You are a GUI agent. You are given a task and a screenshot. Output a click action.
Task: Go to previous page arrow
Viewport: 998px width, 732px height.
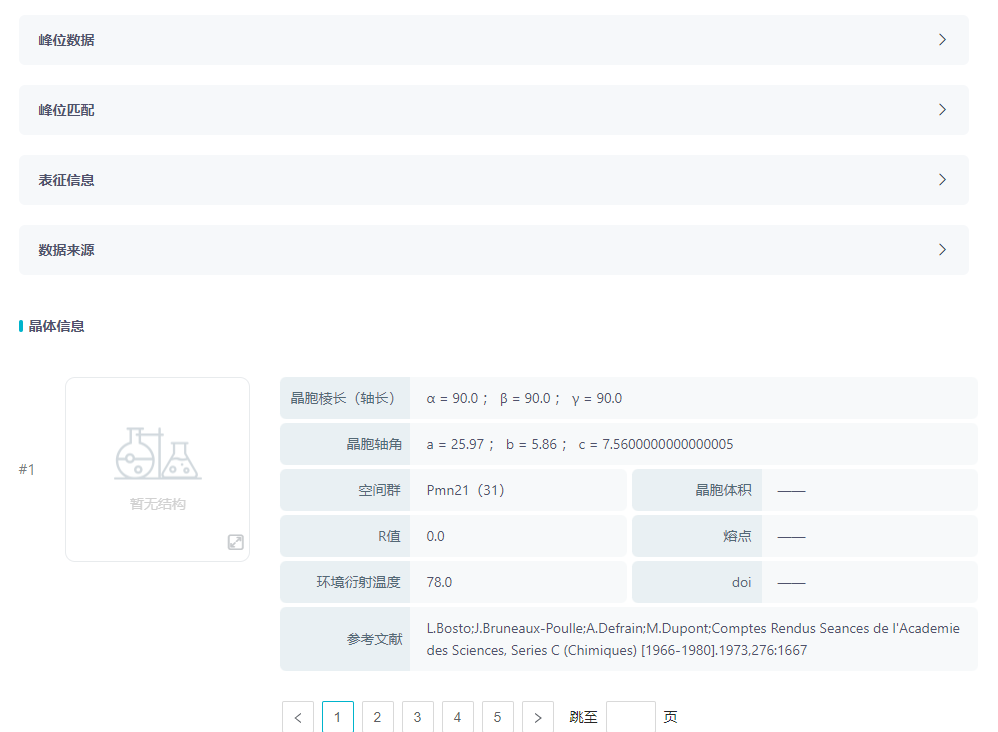[x=298, y=717]
